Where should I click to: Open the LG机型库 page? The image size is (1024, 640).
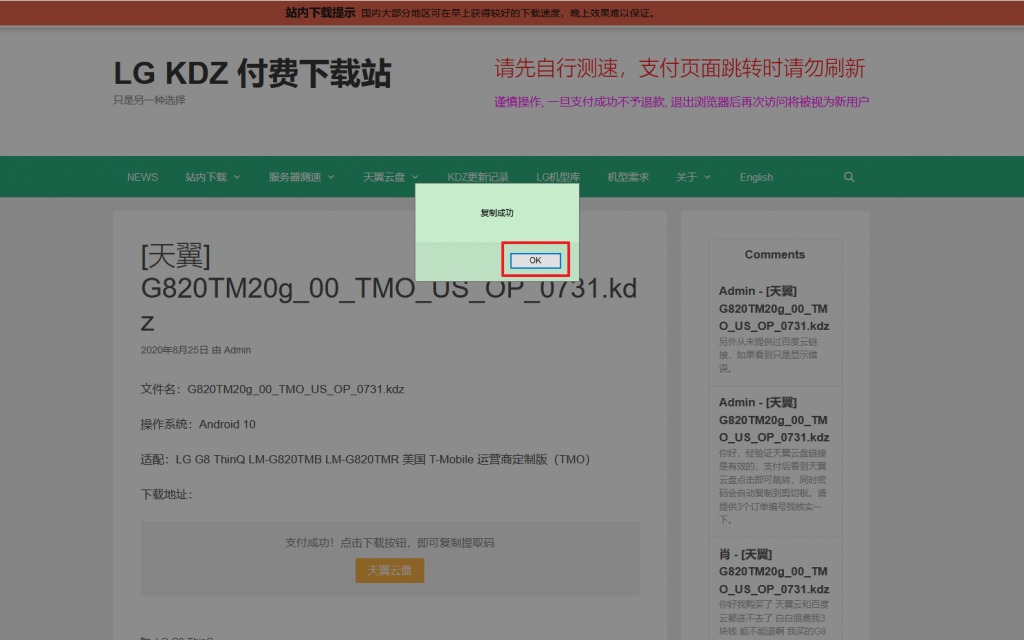point(558,177)
